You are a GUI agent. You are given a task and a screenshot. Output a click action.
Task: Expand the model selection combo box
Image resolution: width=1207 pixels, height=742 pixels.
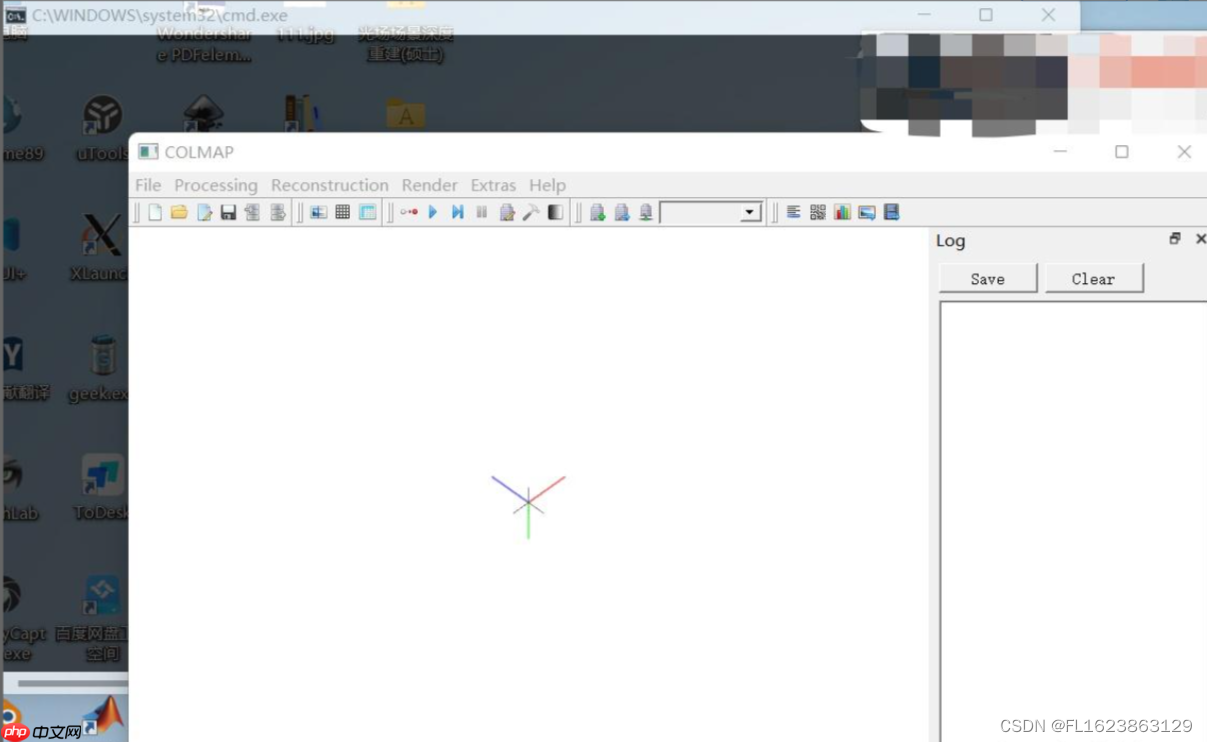(750, 213)
